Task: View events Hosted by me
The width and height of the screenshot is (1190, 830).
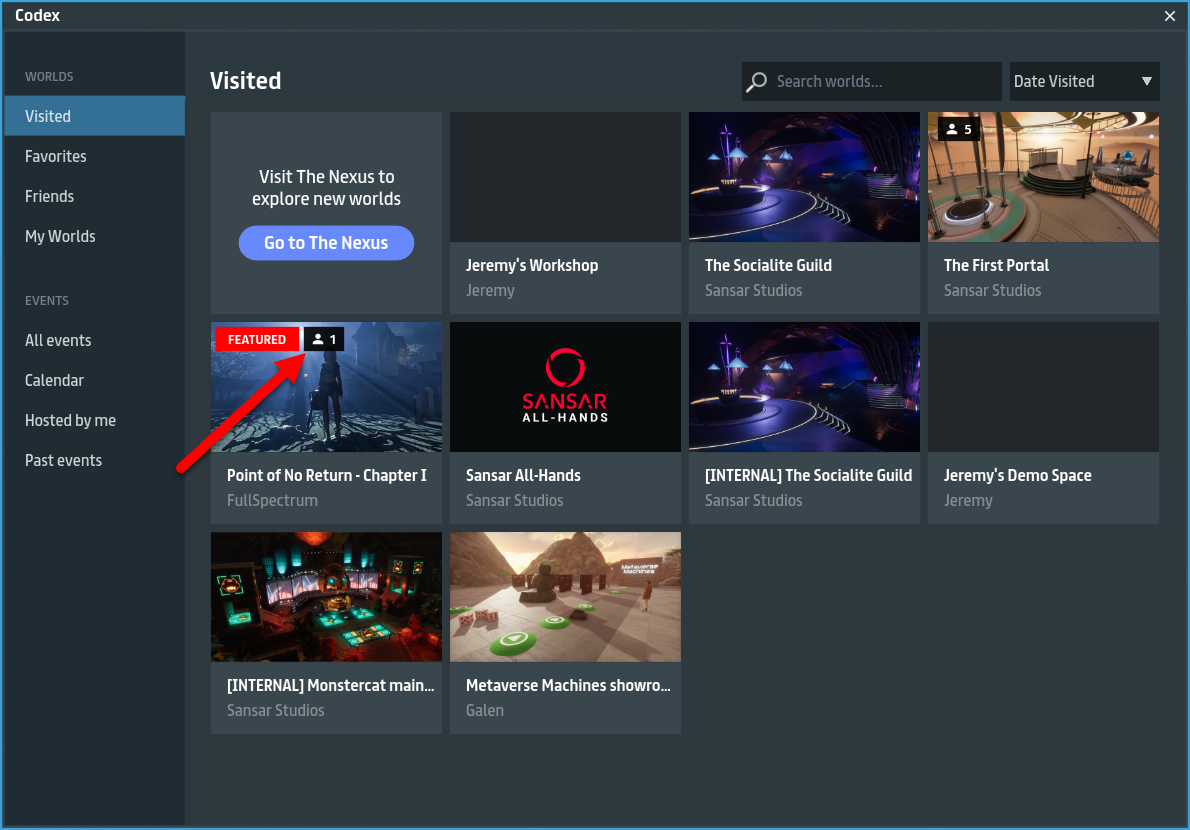Action: click(x=70, y=420)
